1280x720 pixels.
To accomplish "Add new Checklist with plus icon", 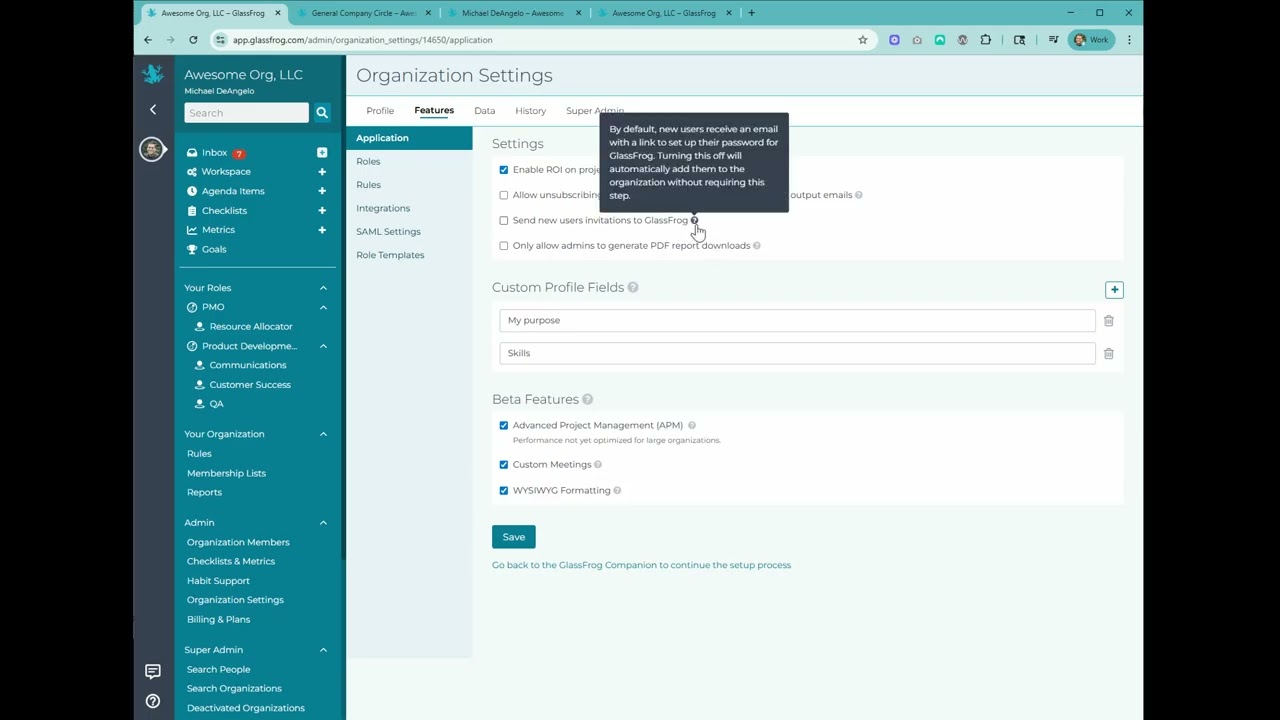I will point(322,211).
